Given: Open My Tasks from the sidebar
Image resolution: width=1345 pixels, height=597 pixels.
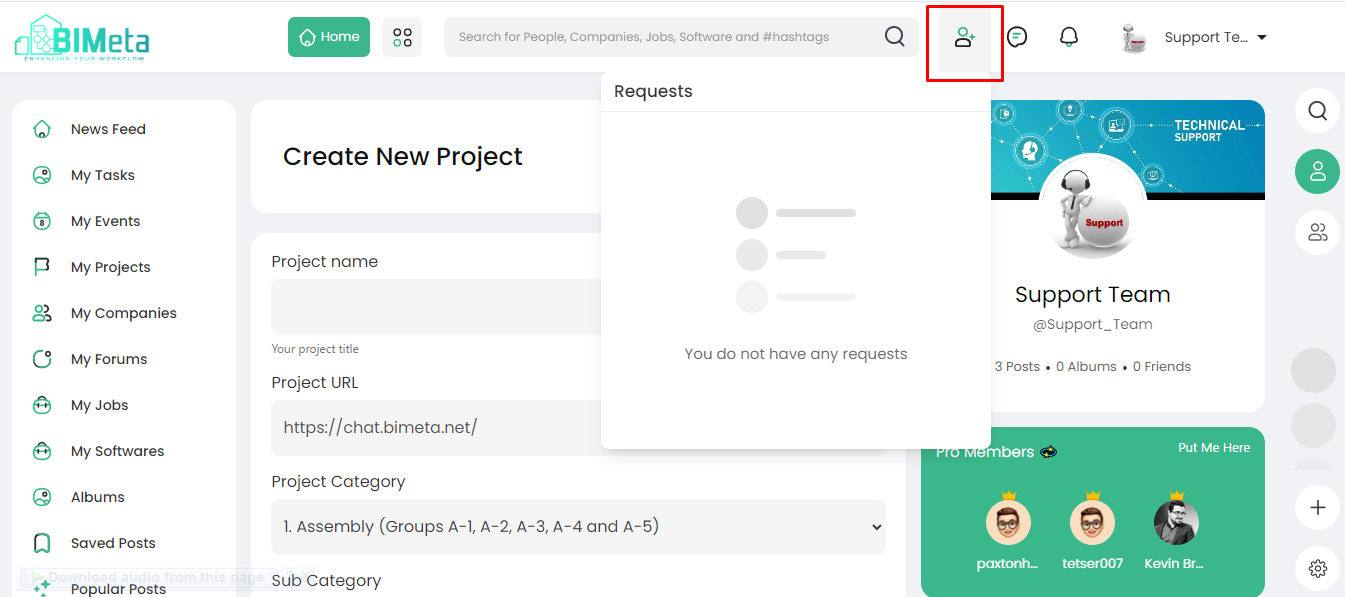Looking at the screenshot, I should click(x=102, y=175).
